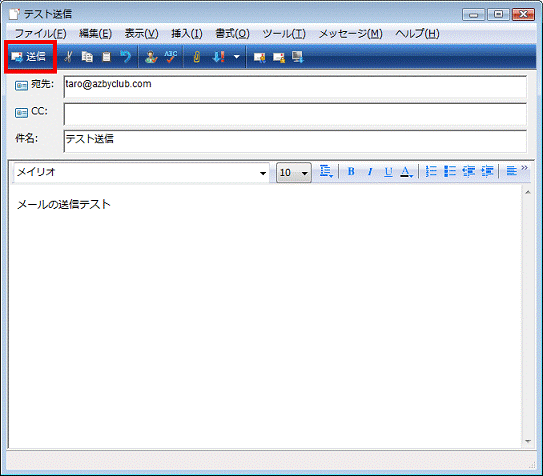Open the 書式(O) menu
This screenshot has height=476, width=543.
232,34
